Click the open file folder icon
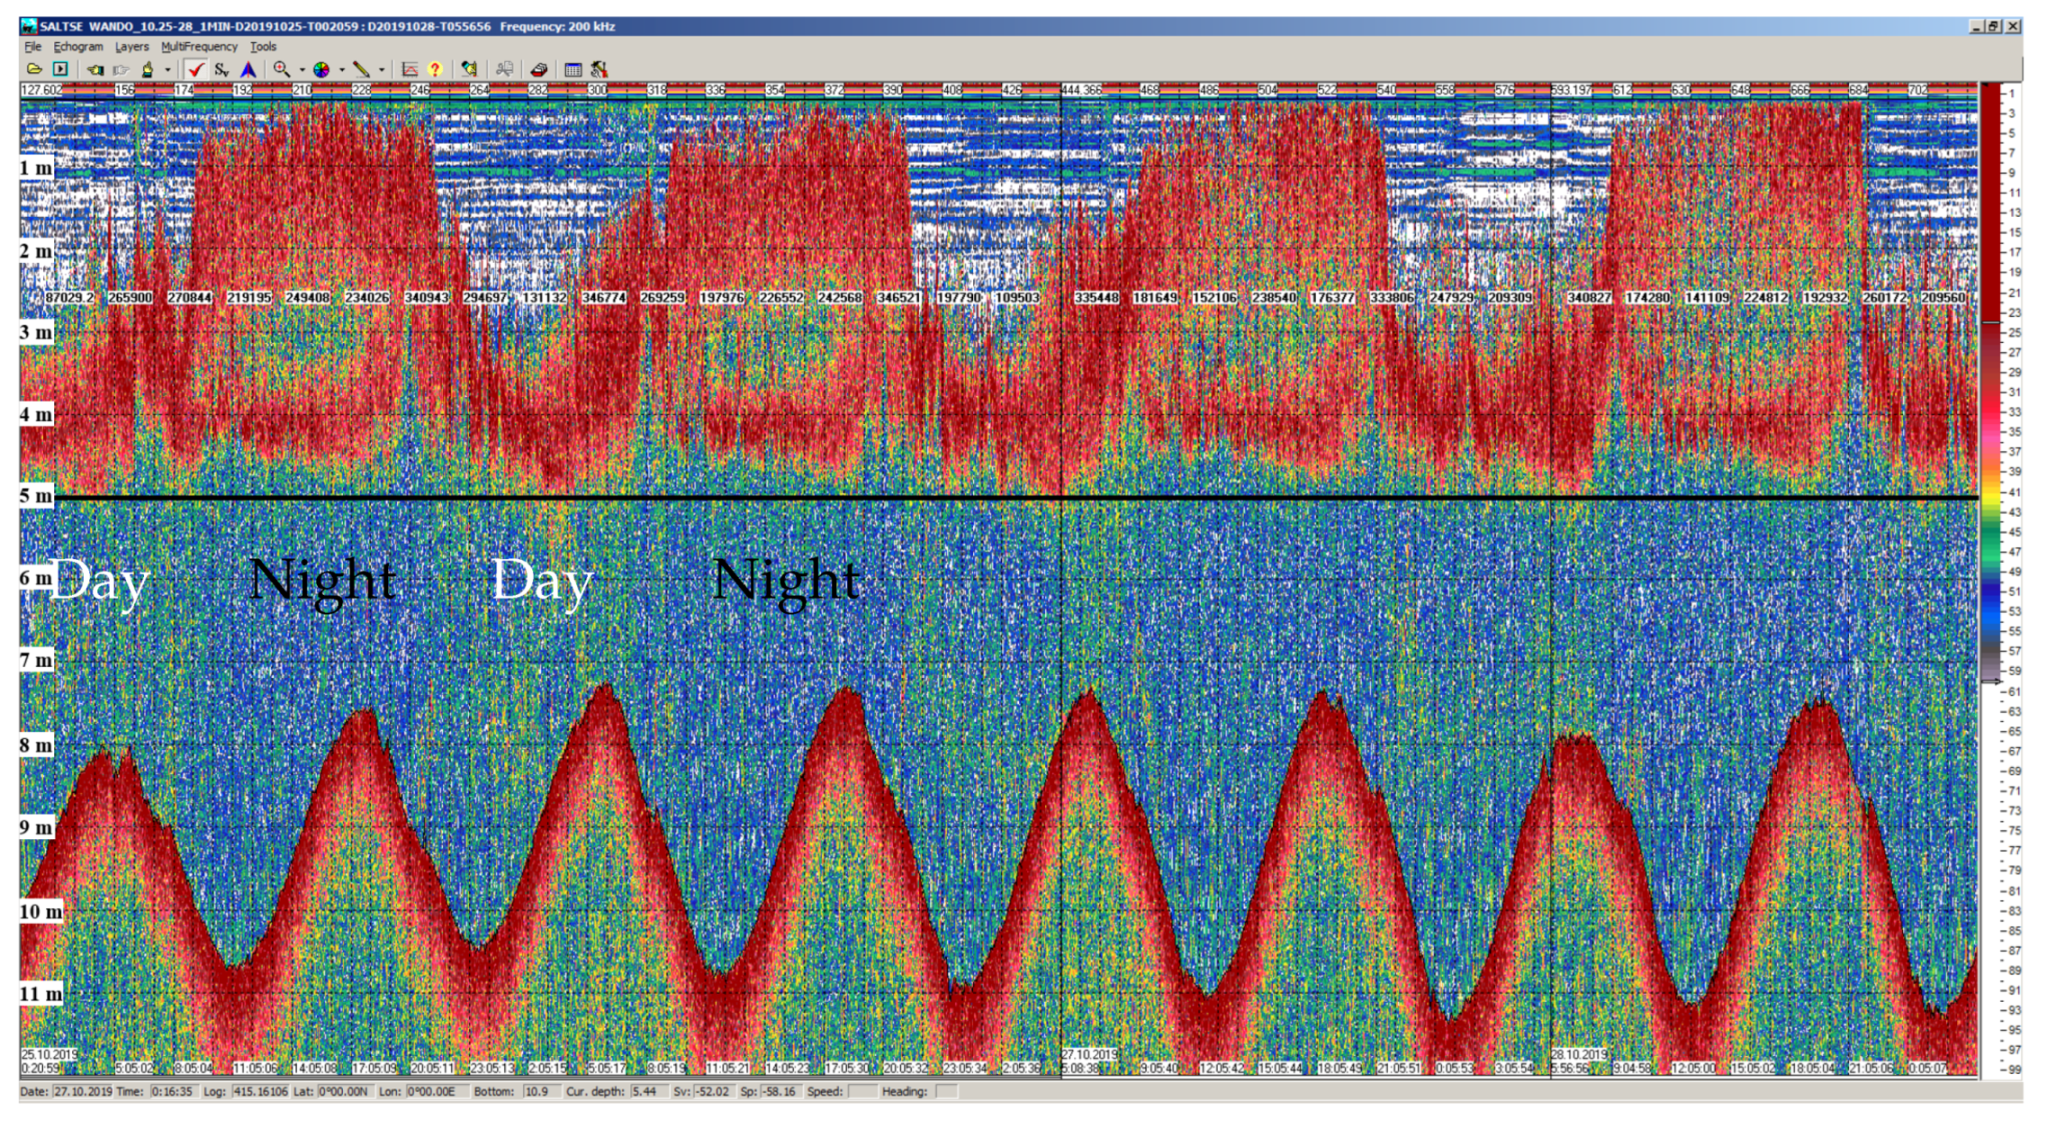 34,69
